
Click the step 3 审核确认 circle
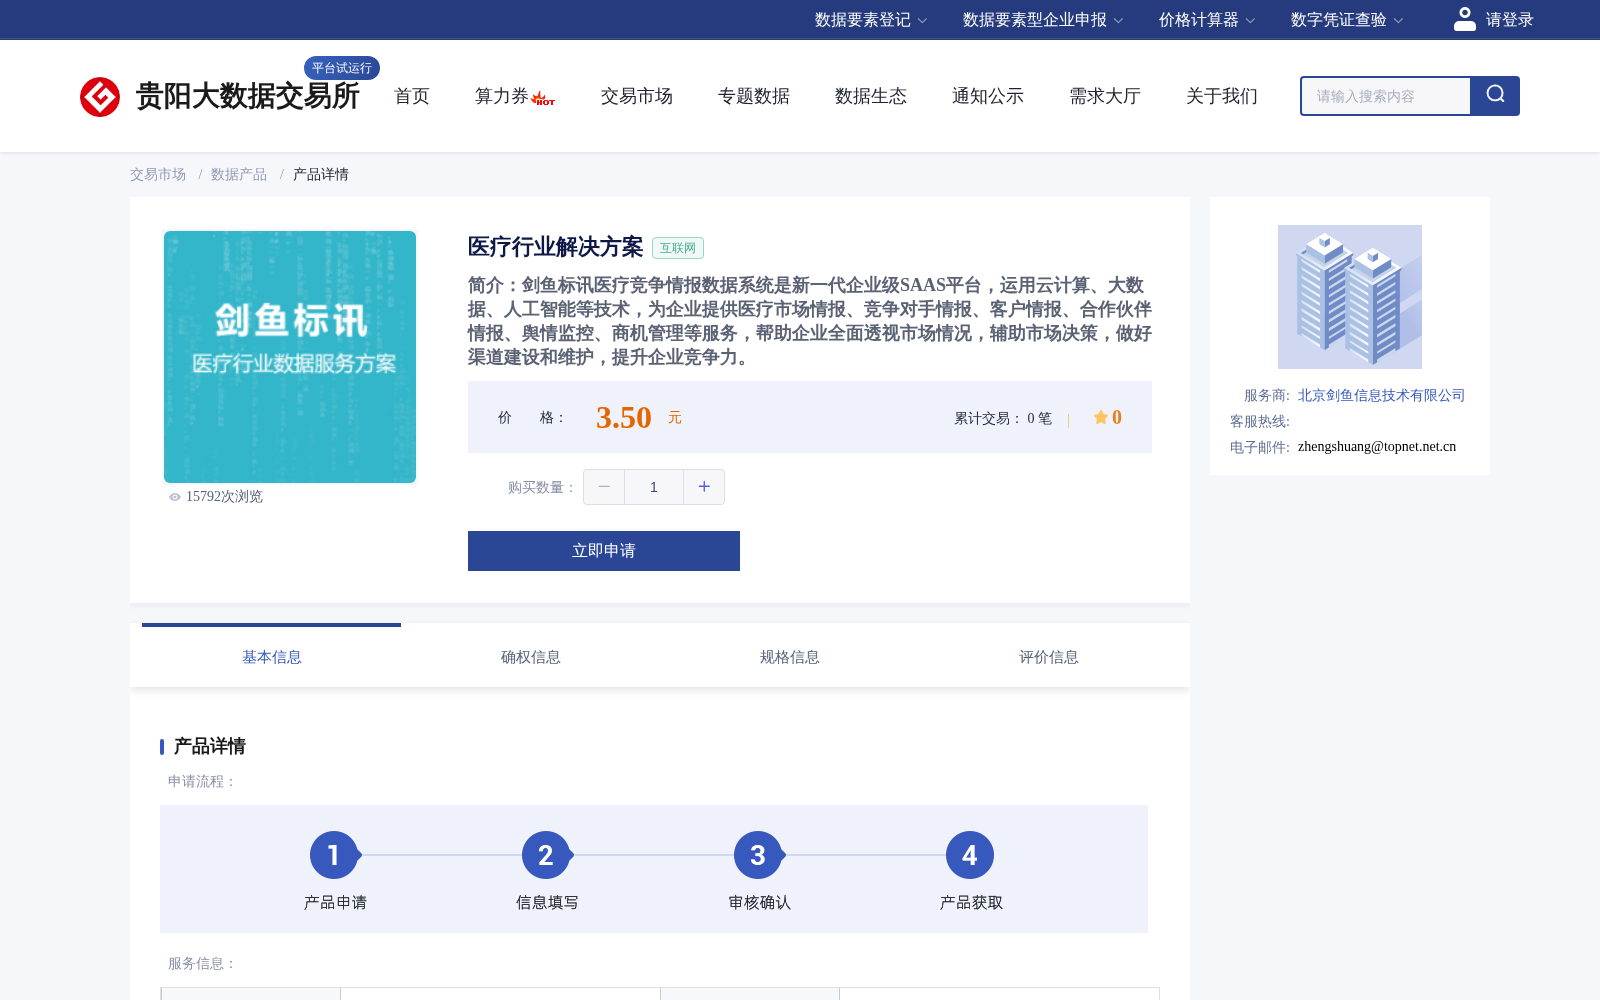click(758, 855)
